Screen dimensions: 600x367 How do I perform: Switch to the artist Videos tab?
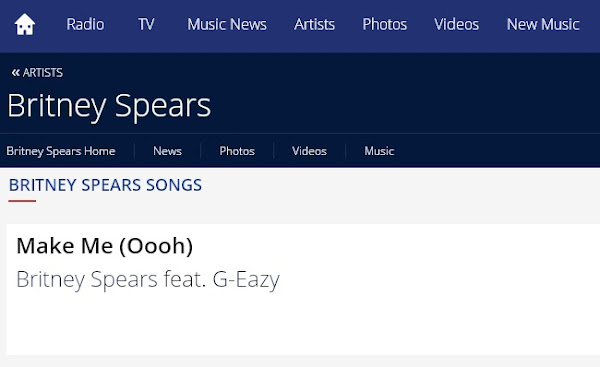tap(309, 151)
